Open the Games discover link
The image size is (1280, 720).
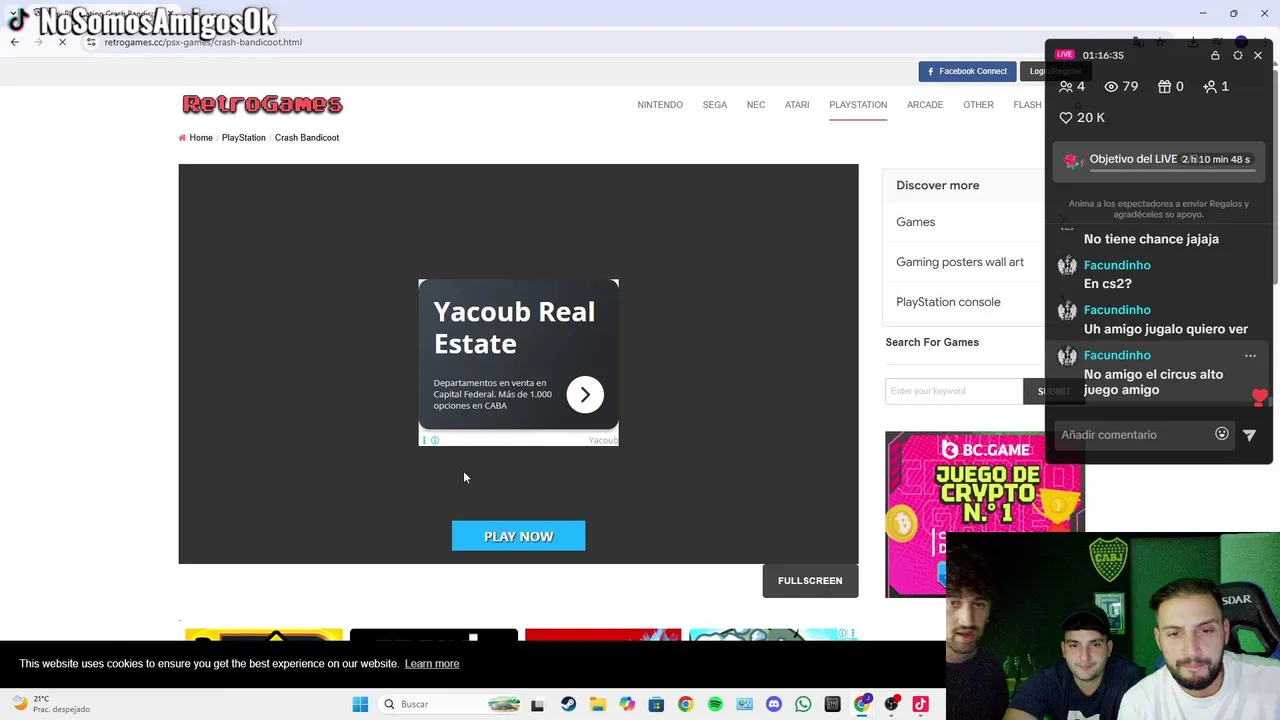click(916, 222)
